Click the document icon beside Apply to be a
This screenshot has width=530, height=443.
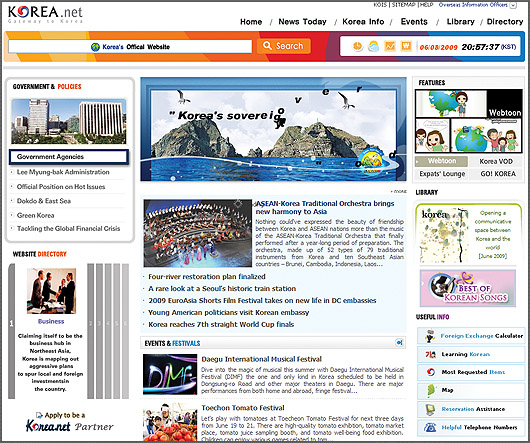tap(39, 415)
